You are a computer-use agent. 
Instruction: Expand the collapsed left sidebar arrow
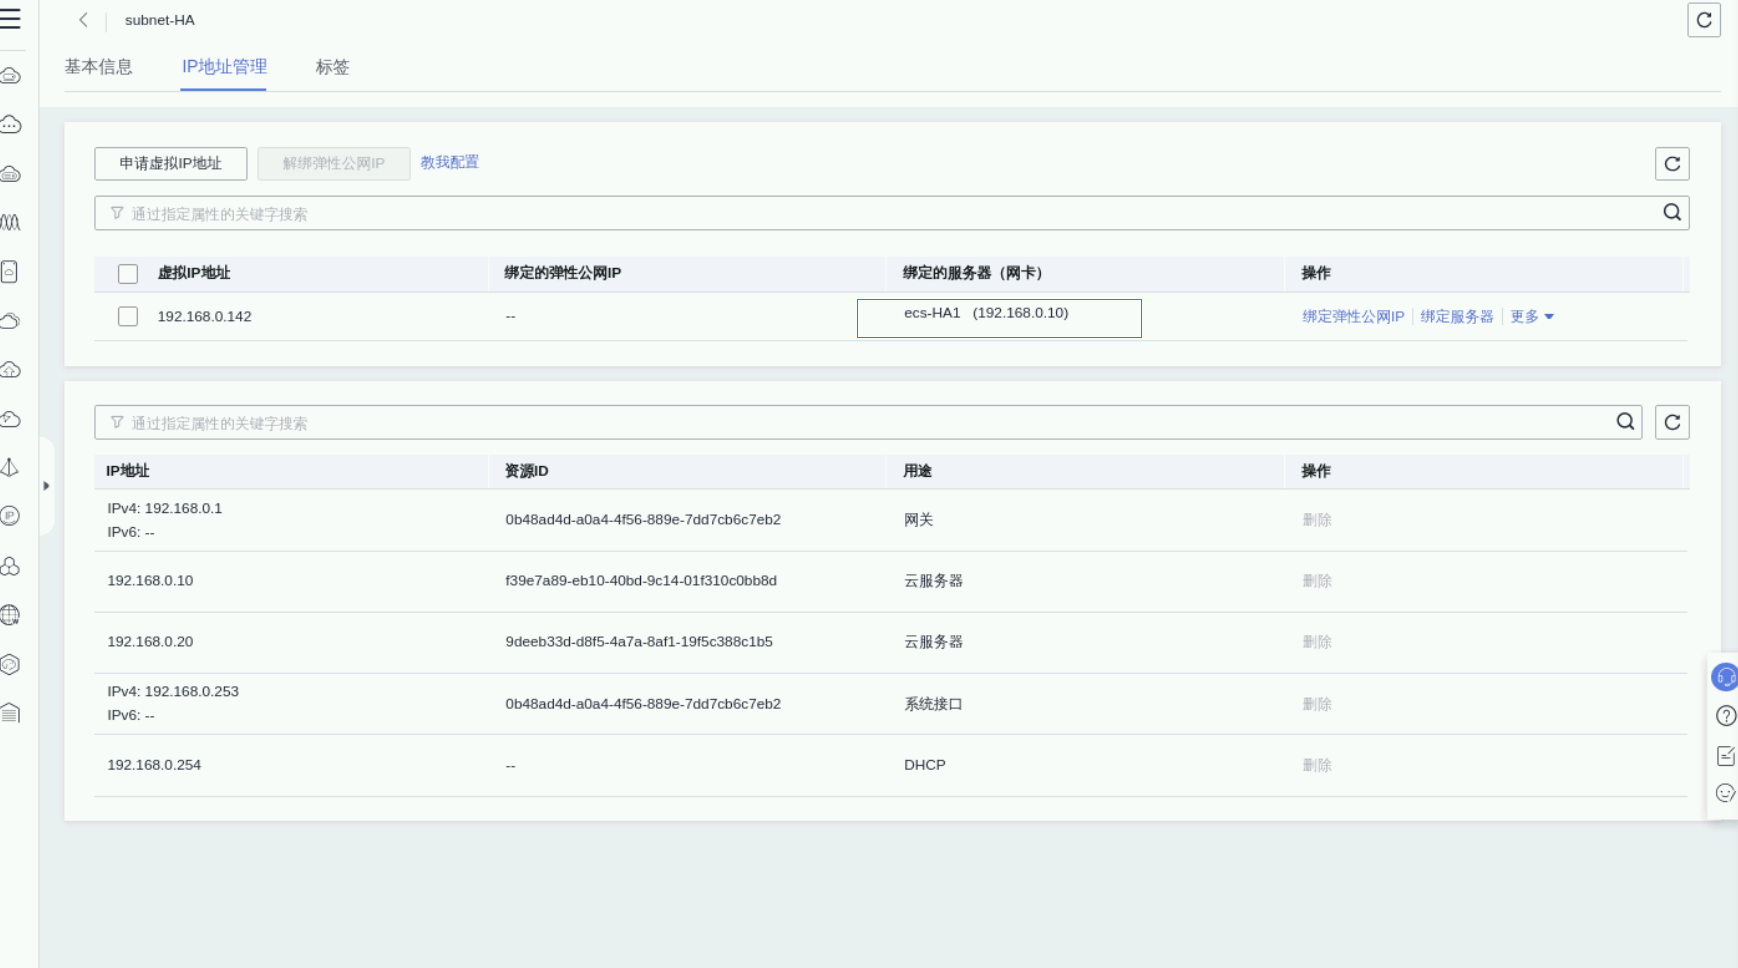(46, 486)
